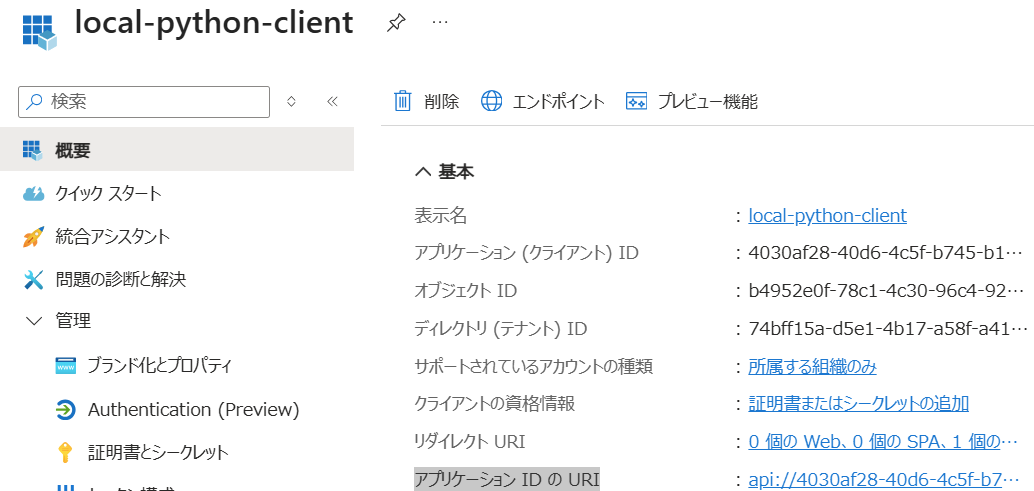Click クライアントの資格情報 label
The height and width of the screenshot is (491, 1034).
click(495, 403)
